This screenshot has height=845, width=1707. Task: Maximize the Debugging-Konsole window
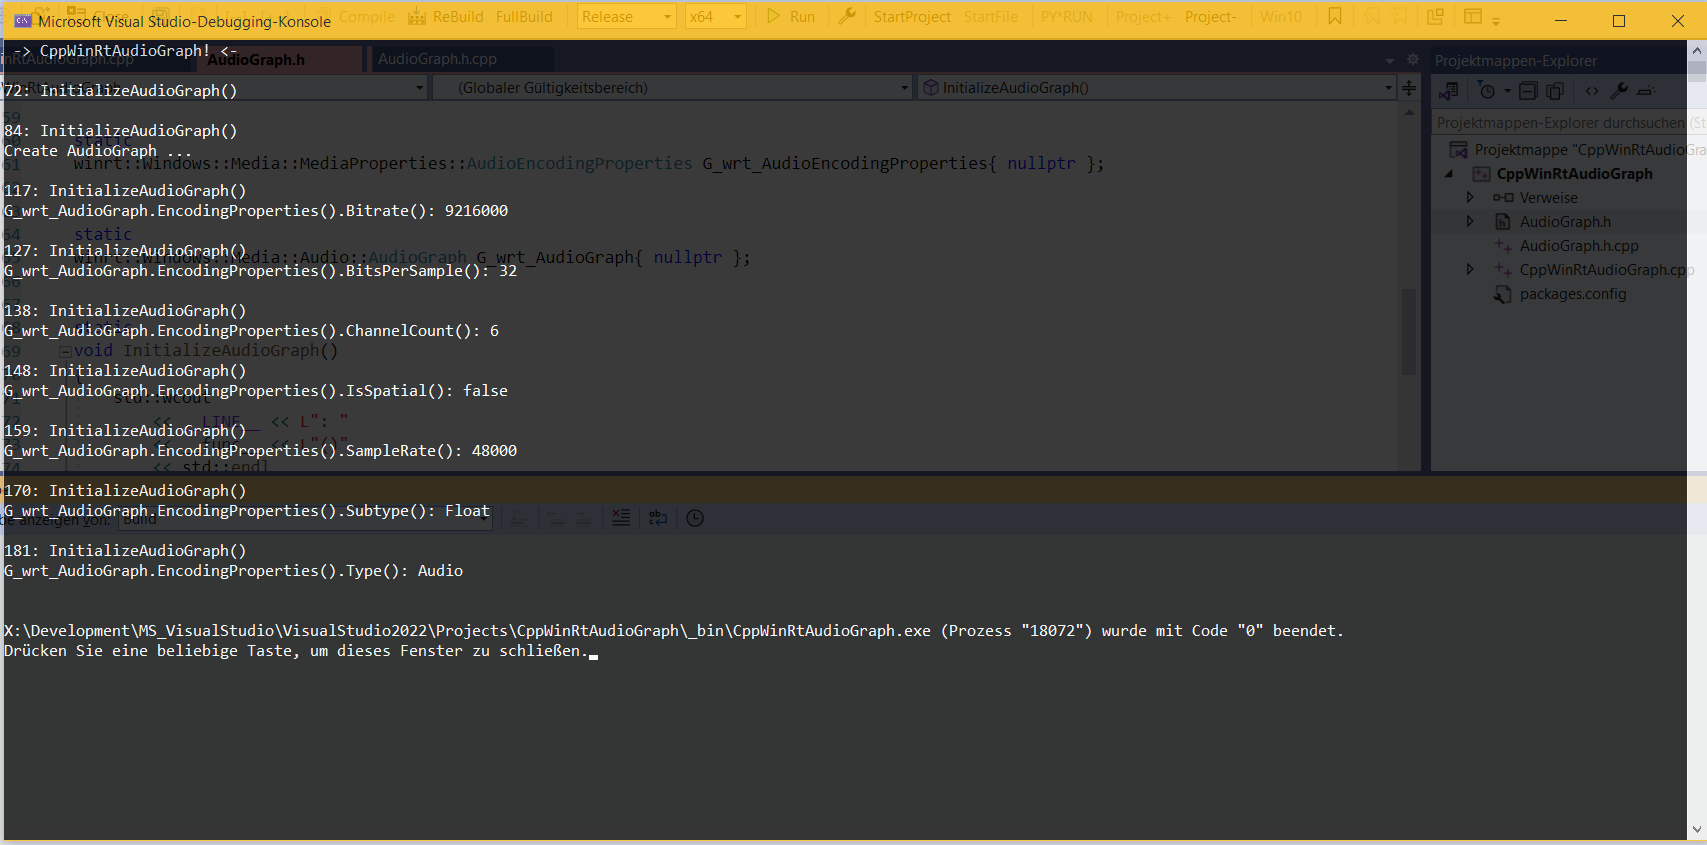point(1619,21)
